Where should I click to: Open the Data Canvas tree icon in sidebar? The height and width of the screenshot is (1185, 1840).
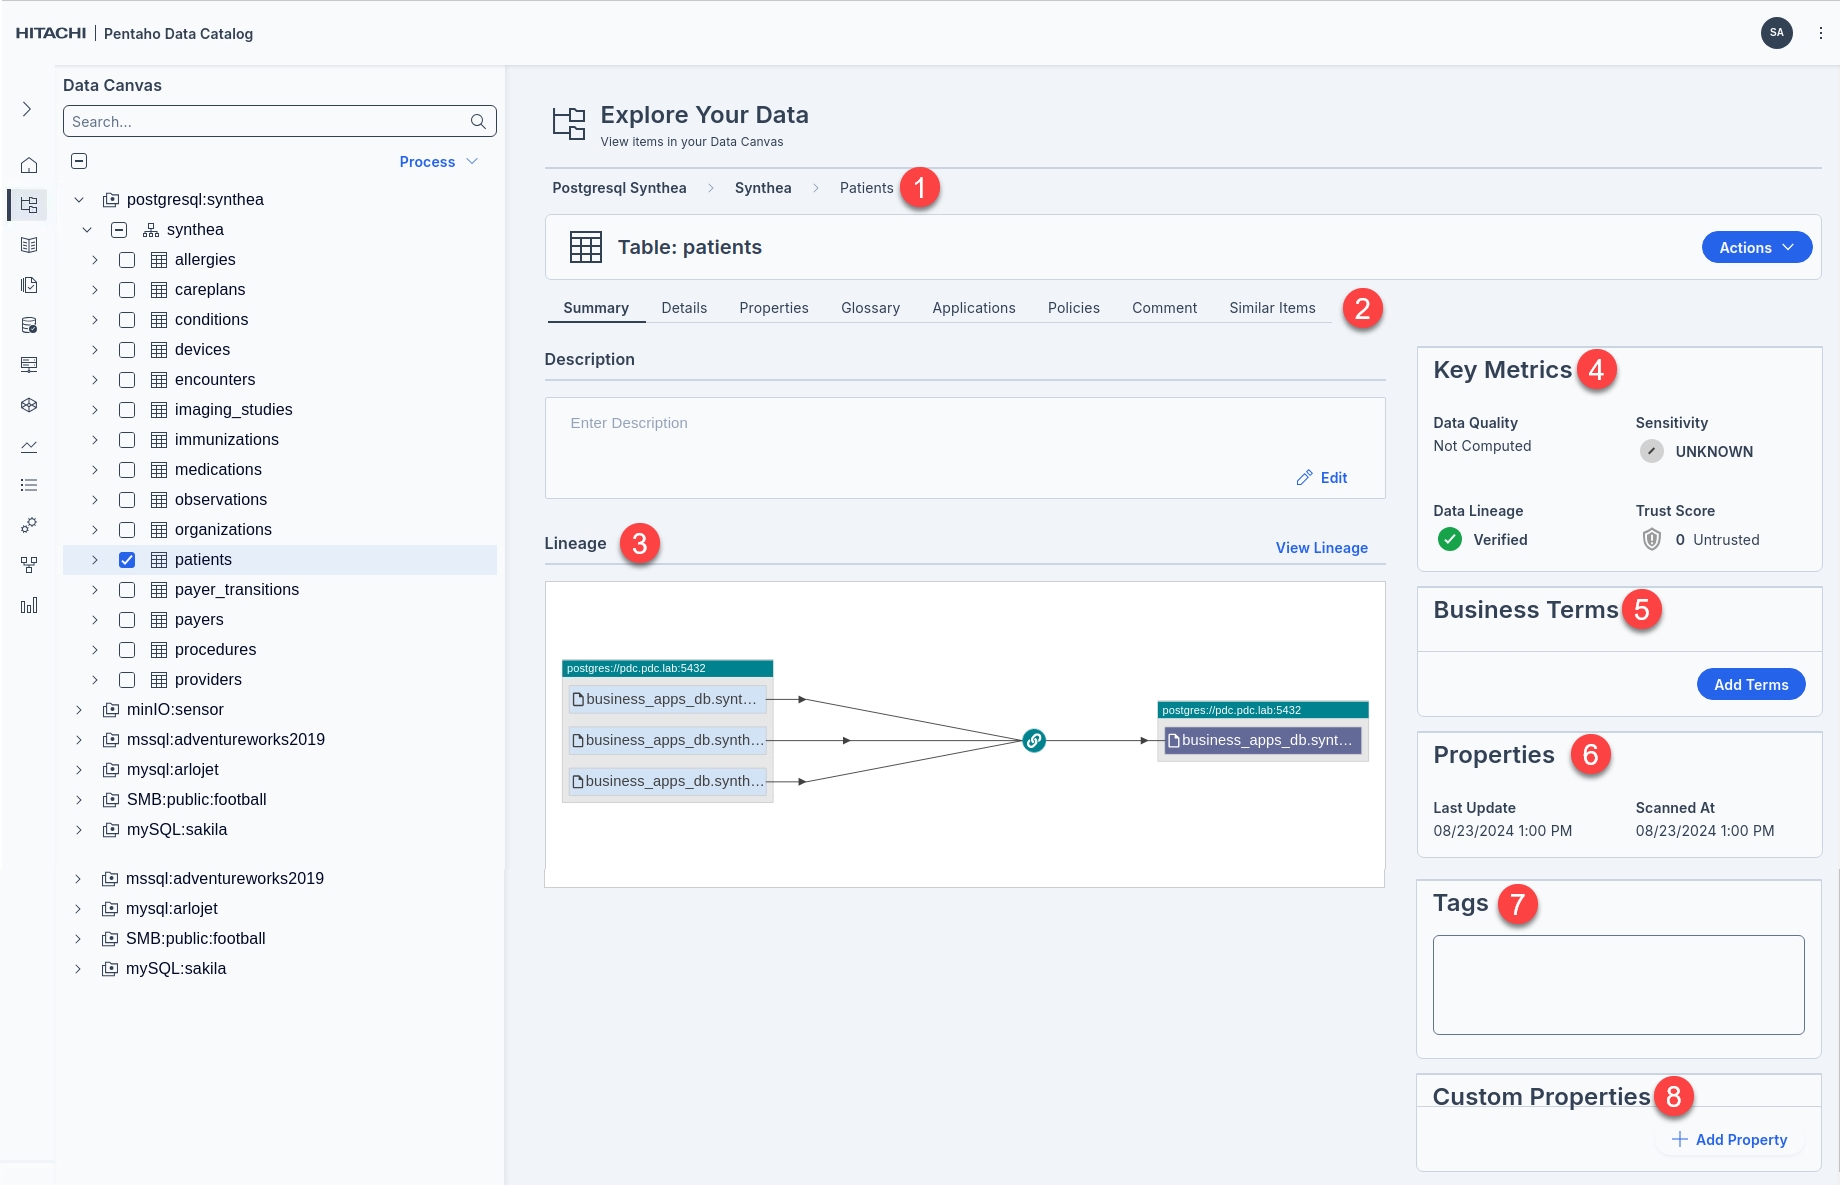coord(29,205)
